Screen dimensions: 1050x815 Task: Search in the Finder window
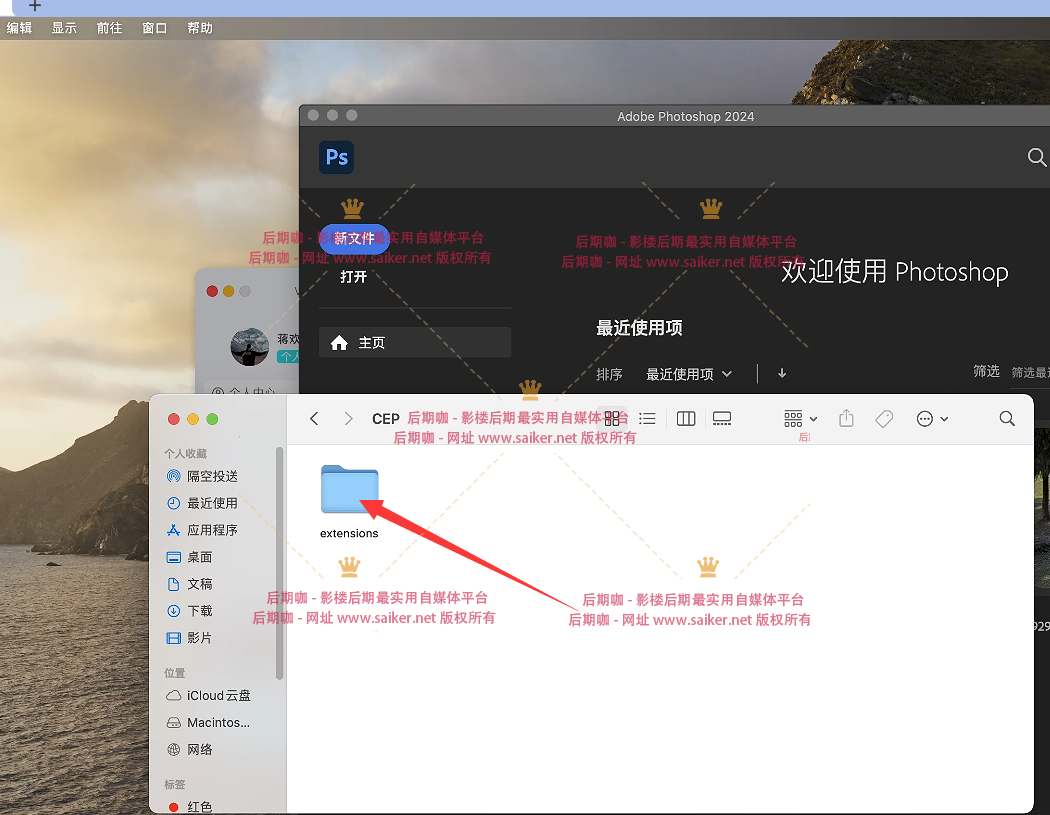coord(1006,419)
